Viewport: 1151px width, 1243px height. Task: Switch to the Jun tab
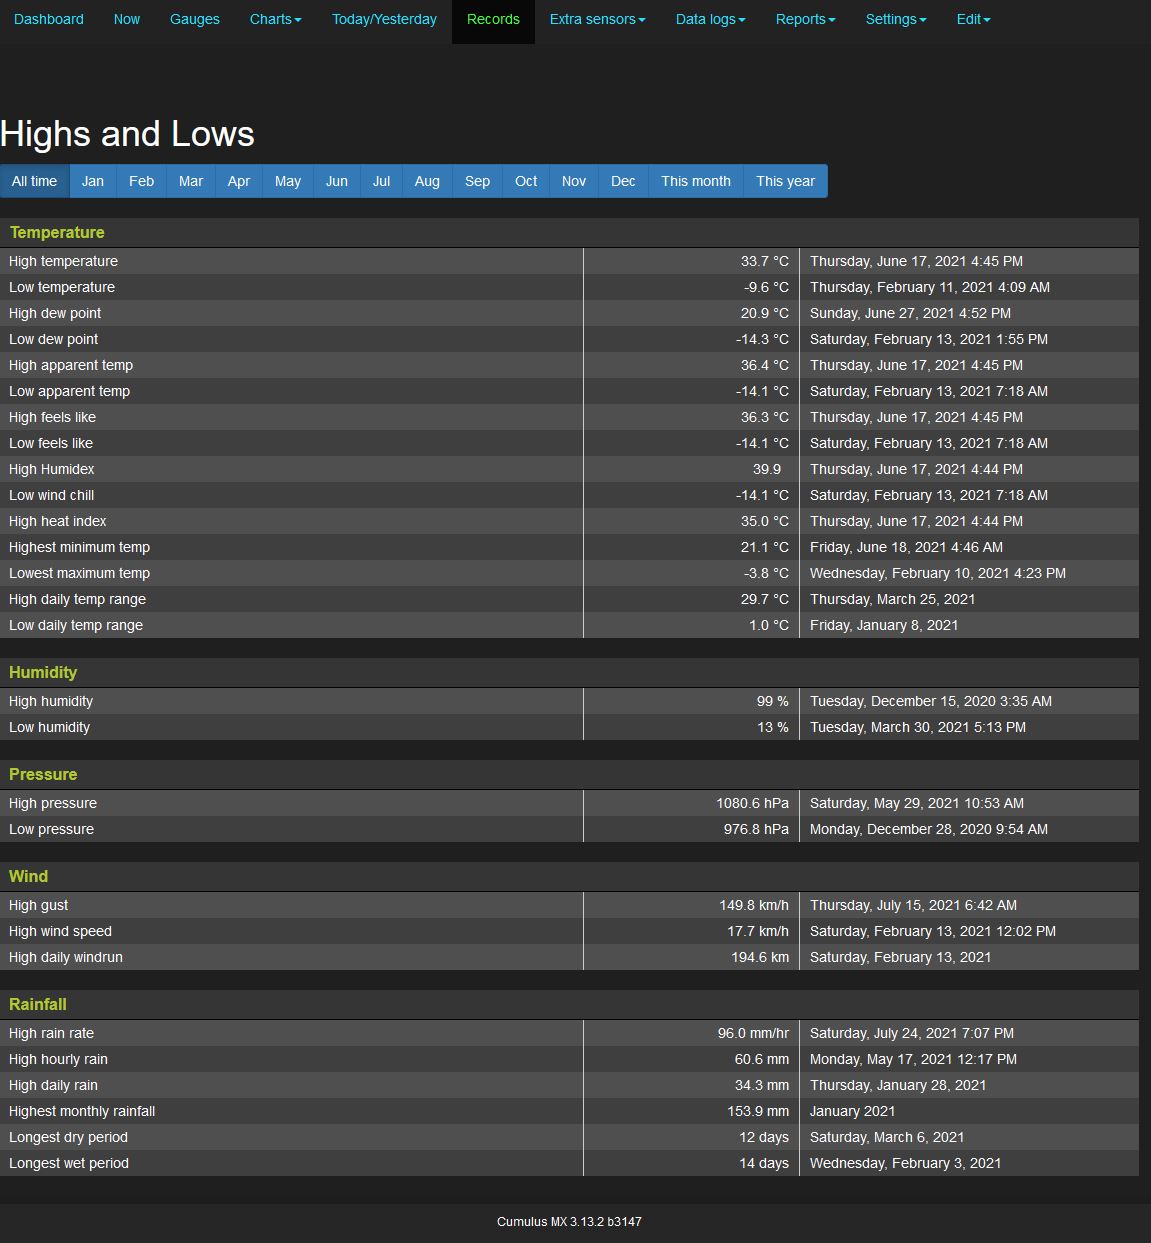point(337,181)
